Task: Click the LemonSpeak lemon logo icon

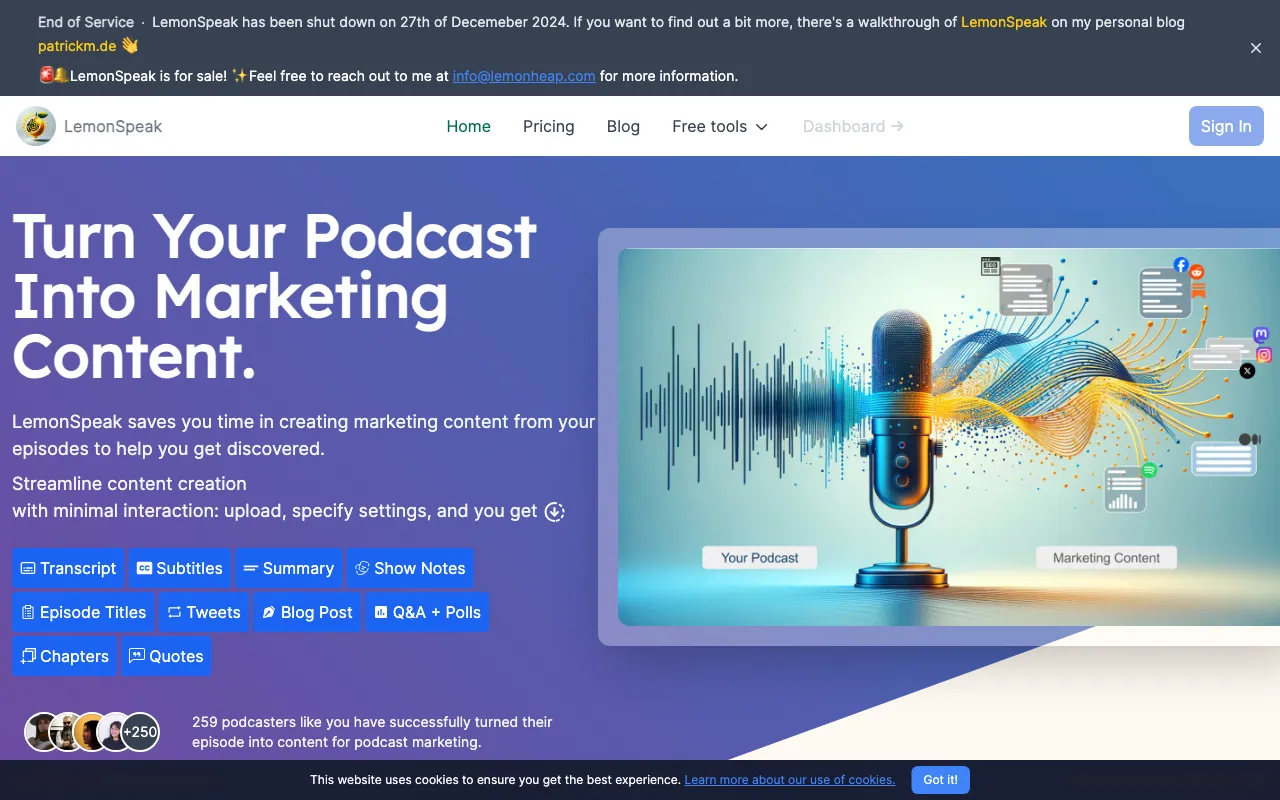Action: [x=36, y=126]
